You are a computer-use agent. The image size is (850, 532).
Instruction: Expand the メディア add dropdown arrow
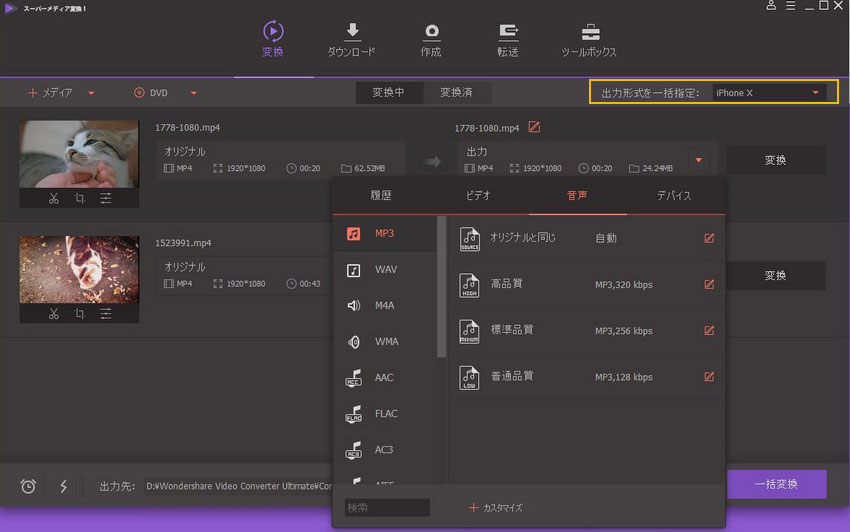[x=91, y=93]
